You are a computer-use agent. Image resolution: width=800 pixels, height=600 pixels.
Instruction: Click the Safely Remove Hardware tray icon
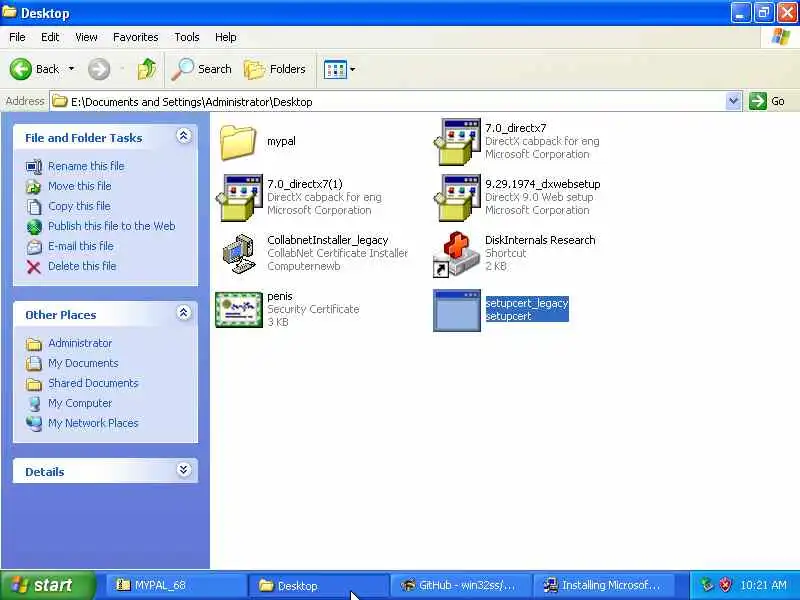[707, 585]
